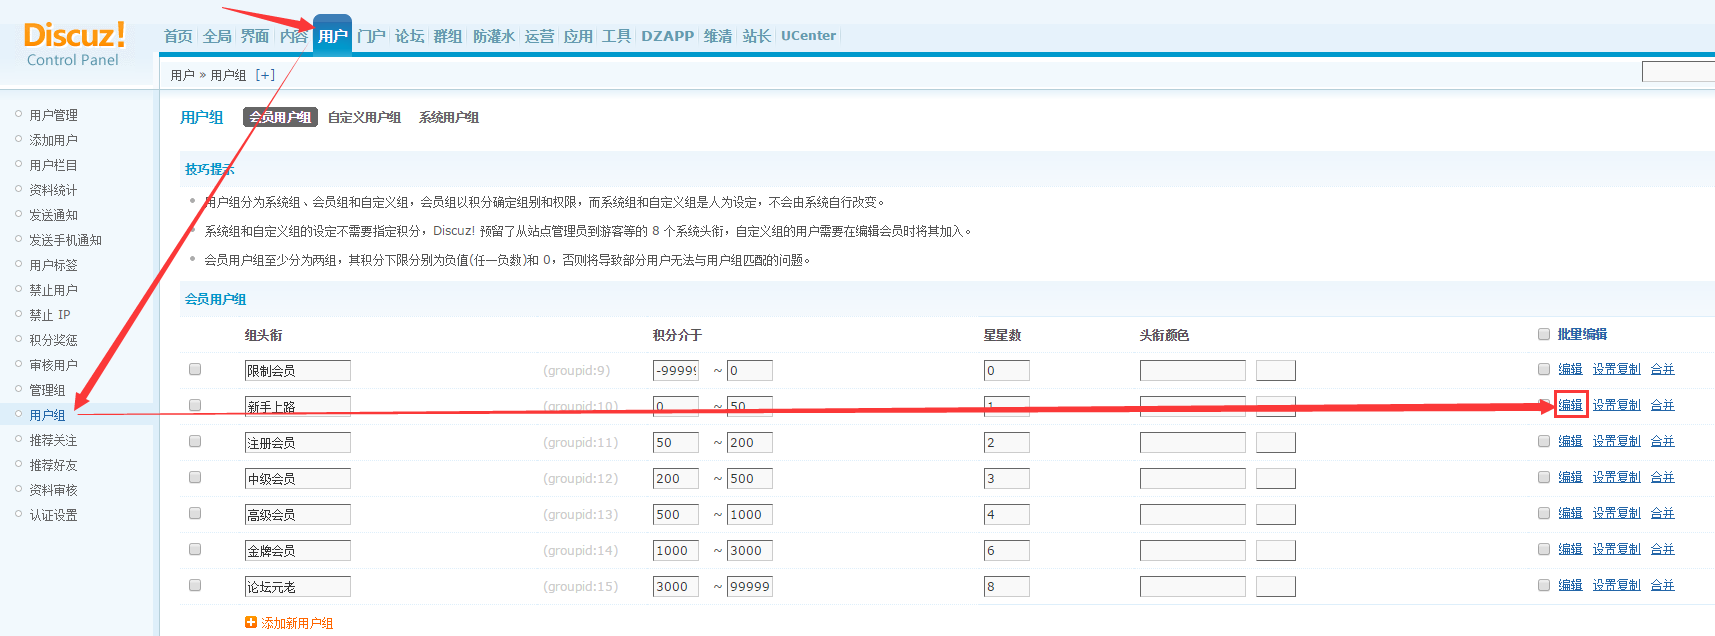Viewport: 1715px width, 636px height.
Task: Open the 论坛 top navigation menu
Action: tap(409, 36)
